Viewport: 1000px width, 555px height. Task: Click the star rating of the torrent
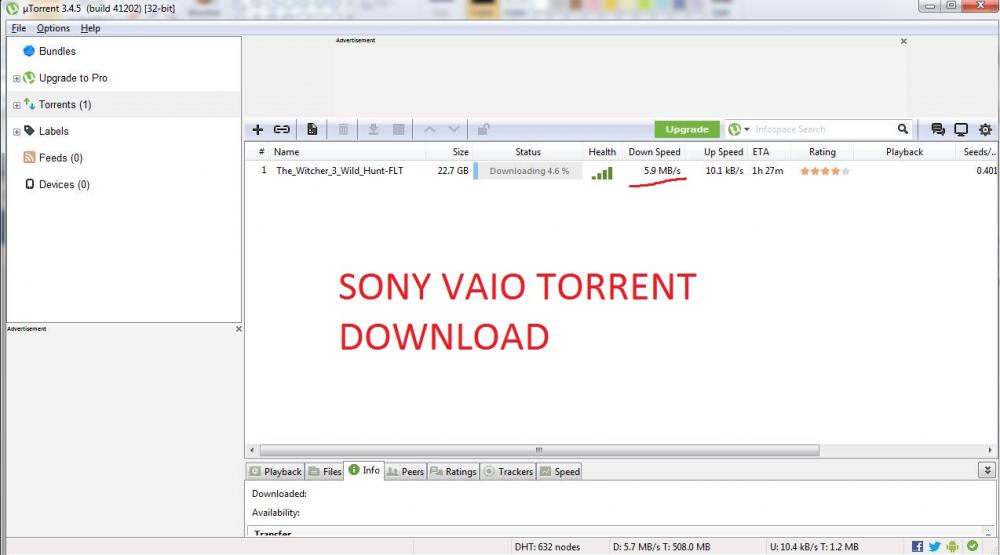825,171
